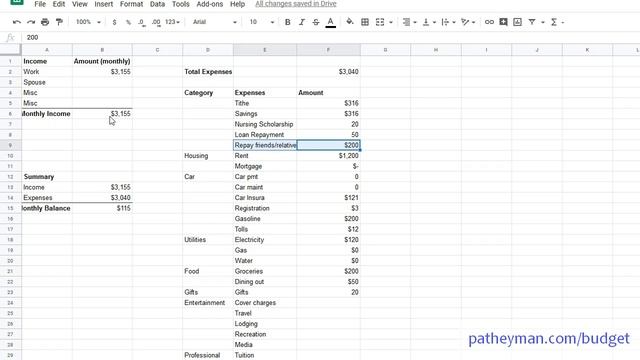Open the Help menu
Image resolution: width=640 pixels, height=360 pixels.
click(x=238, y=4)
